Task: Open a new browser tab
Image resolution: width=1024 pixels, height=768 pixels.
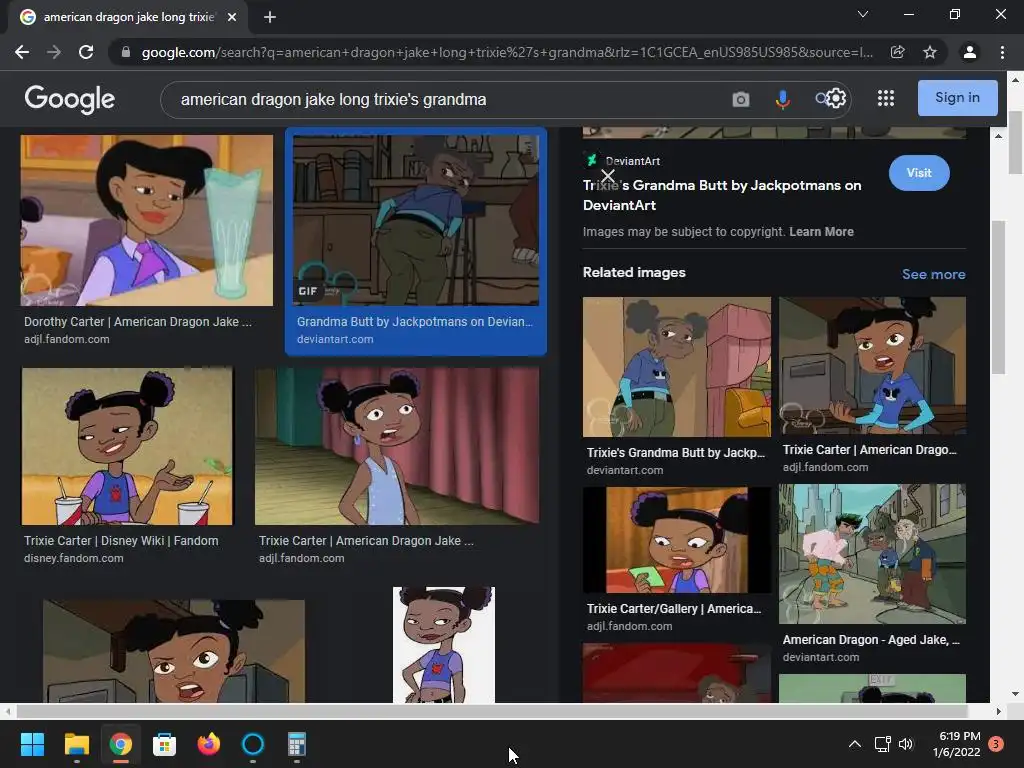Action: click(x=270, y=17)
